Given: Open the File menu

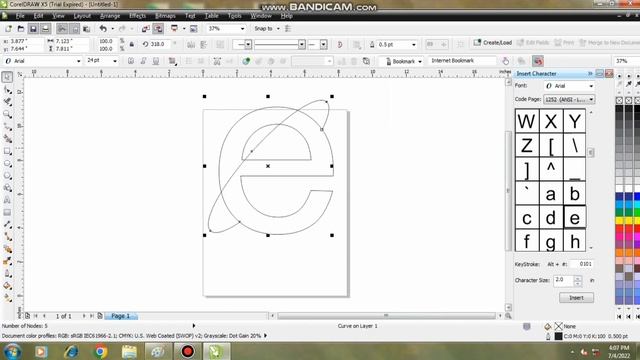Looking at the screenshot, I should point(20,16).
